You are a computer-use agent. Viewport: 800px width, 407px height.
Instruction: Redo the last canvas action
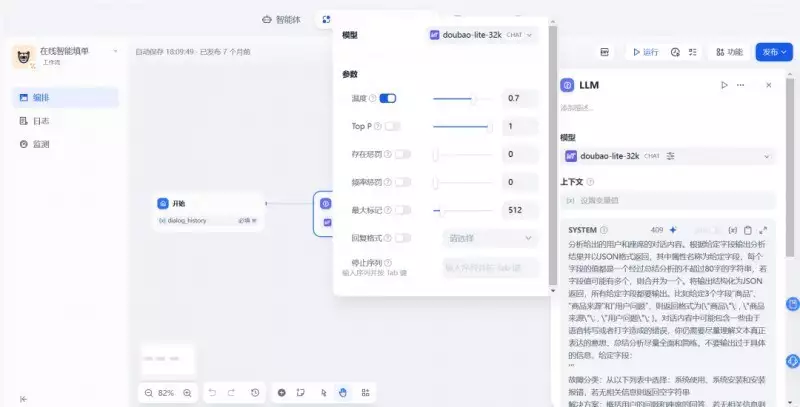[231, 393]
